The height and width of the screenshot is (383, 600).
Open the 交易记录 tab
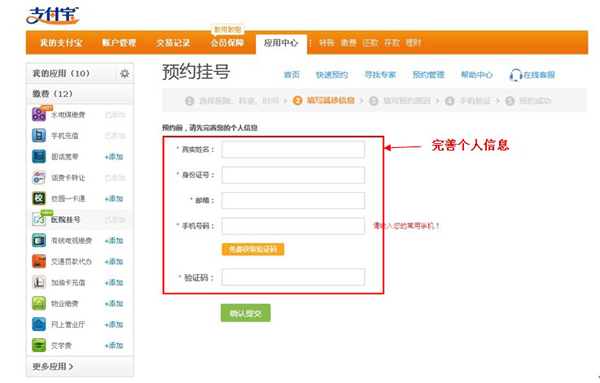173,43
